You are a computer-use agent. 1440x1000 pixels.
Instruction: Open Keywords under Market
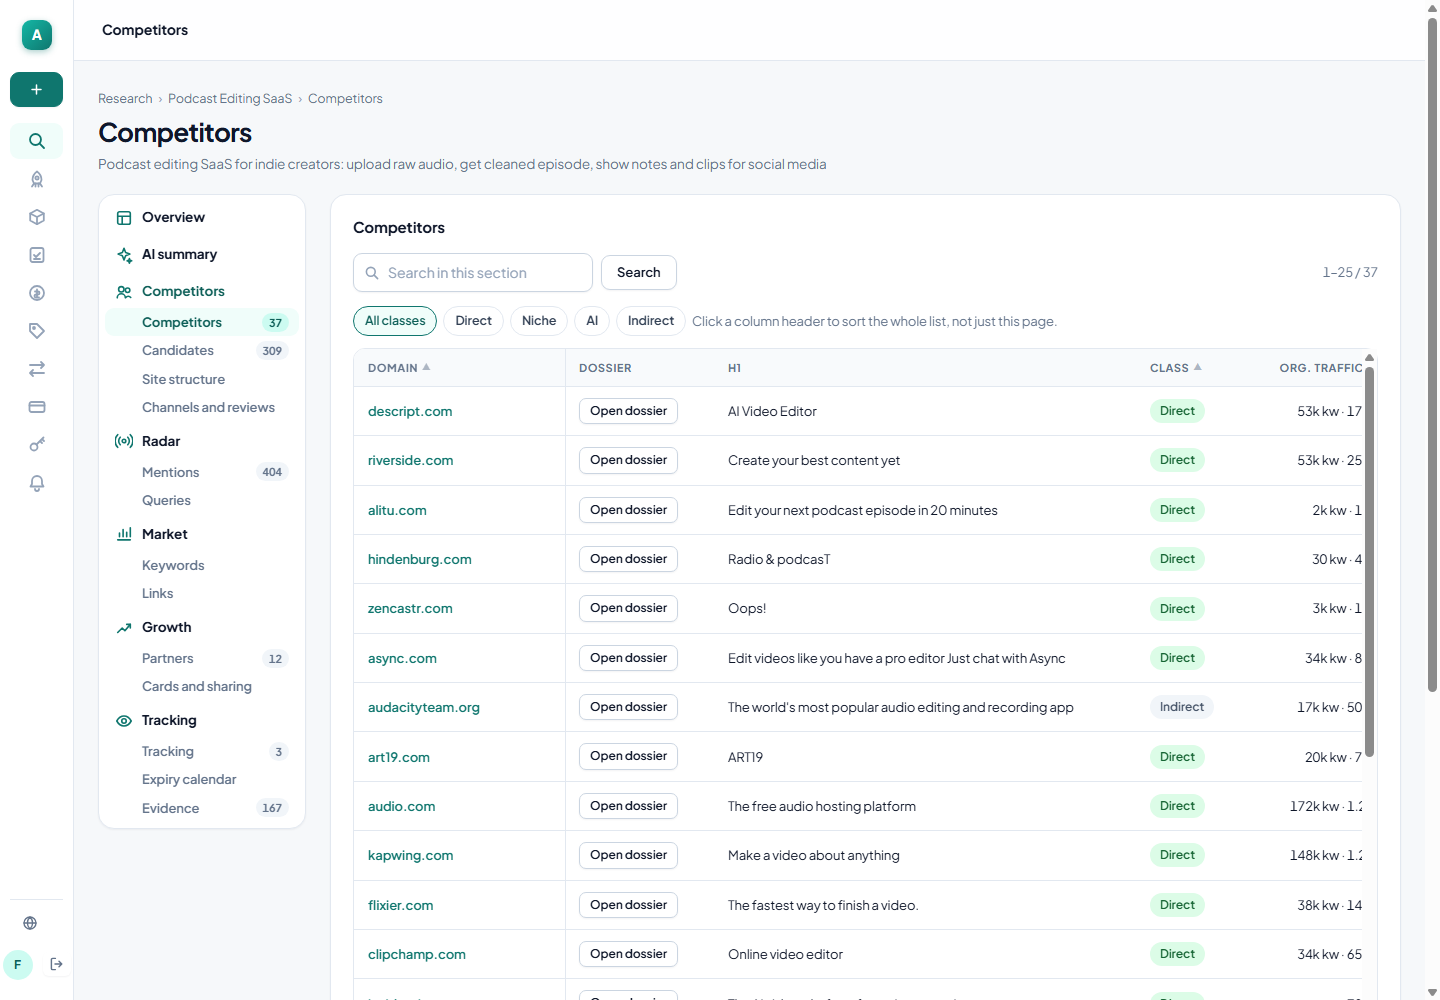202,565
